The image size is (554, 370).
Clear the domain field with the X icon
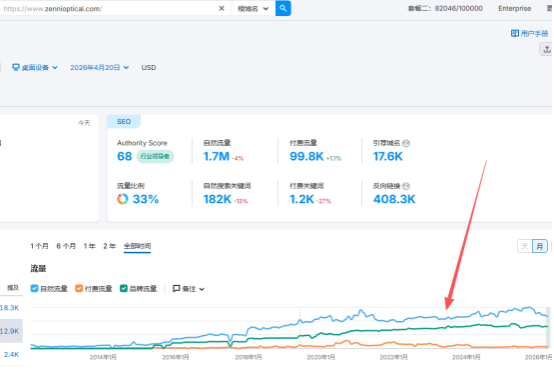point(222,8)
